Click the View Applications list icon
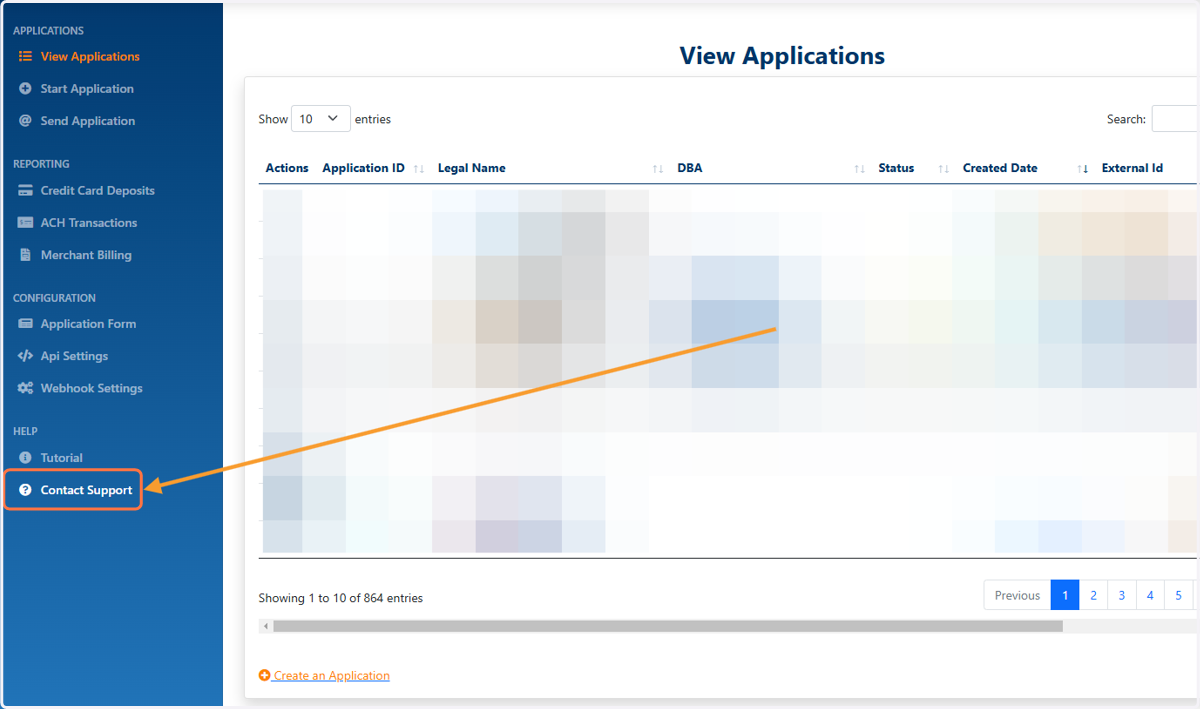Screen dimensions: 1200x709 point(26,57)
